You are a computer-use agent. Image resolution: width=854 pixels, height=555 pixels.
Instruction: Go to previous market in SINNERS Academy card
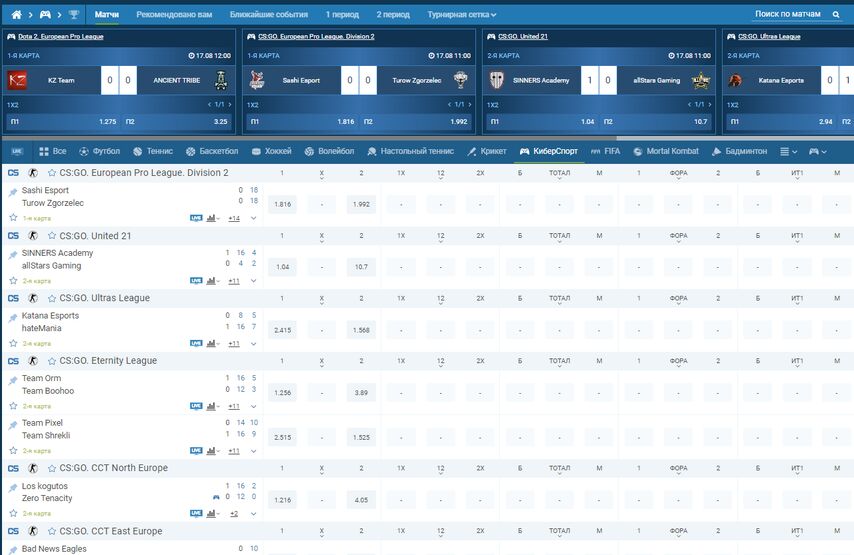690,104
